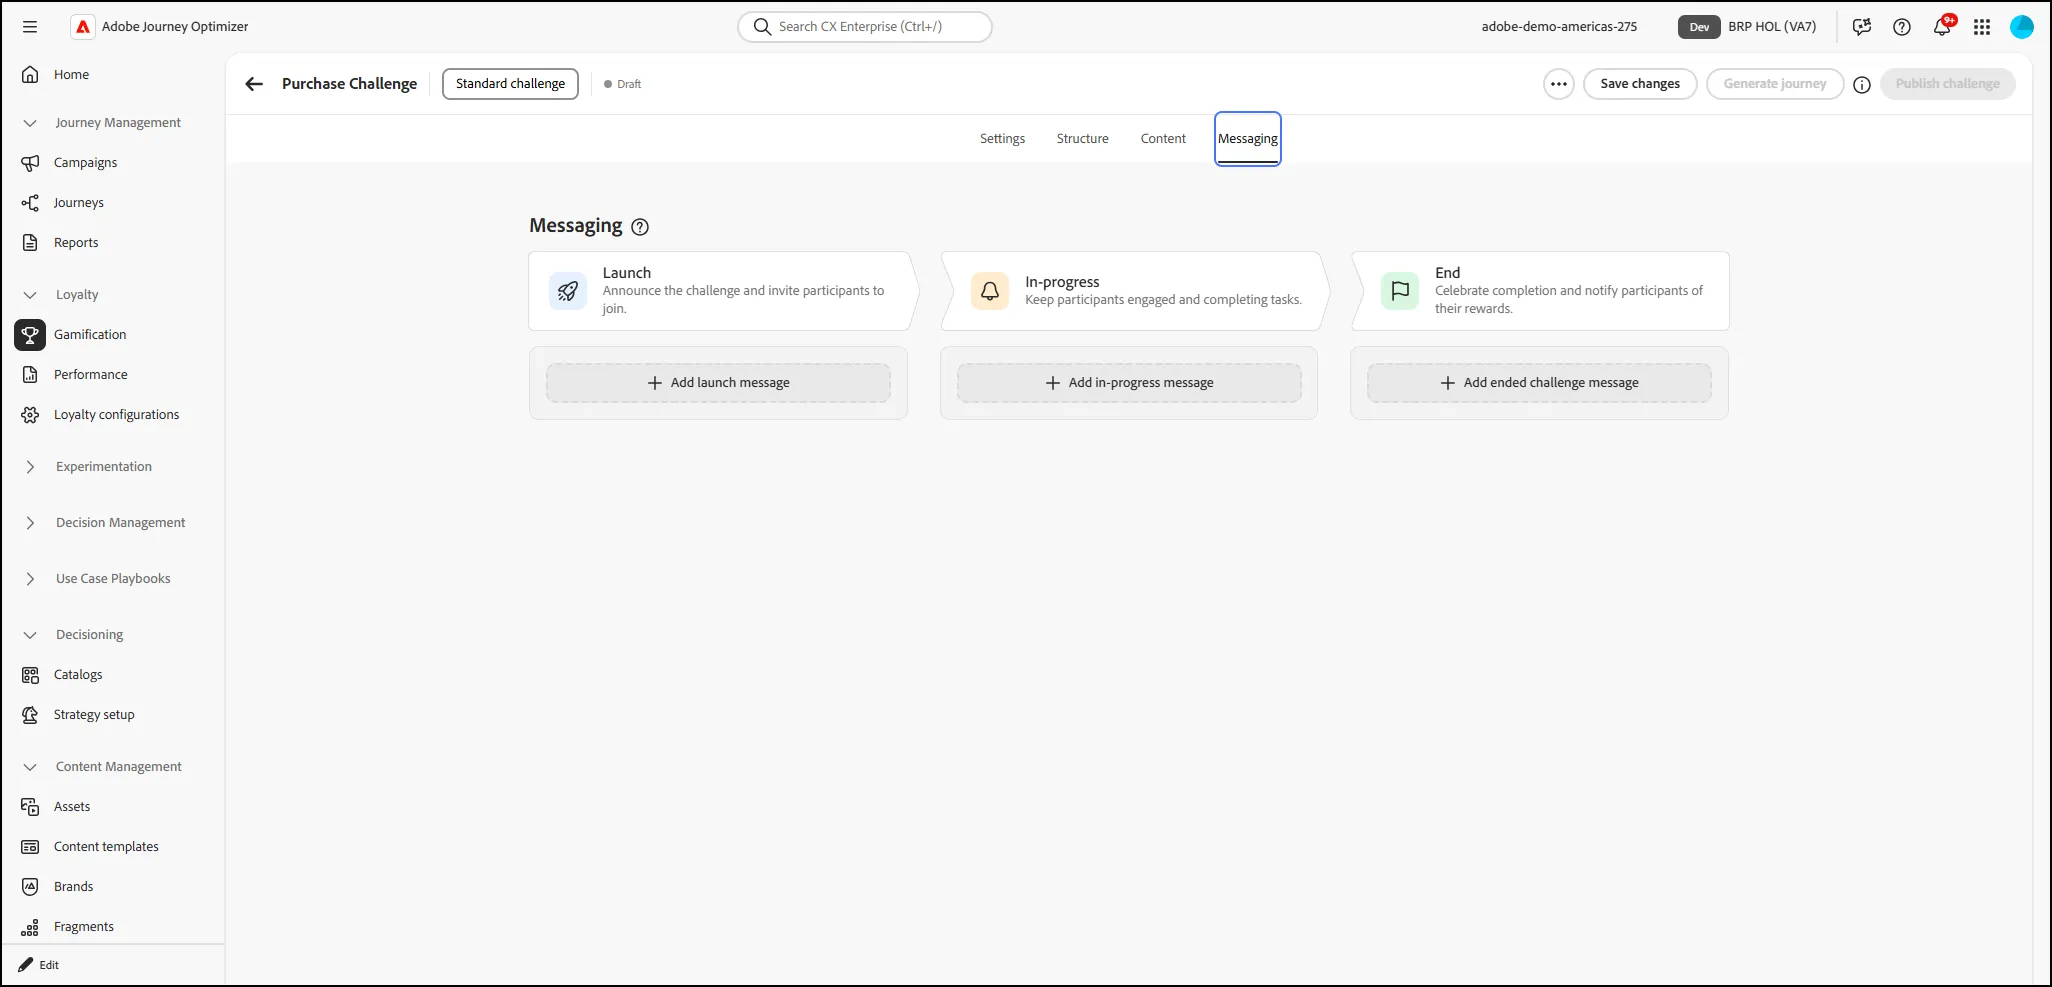Open the user profile avatar
The image size is (2052, 987).
pyautogui.click(x=2022, y=27)
